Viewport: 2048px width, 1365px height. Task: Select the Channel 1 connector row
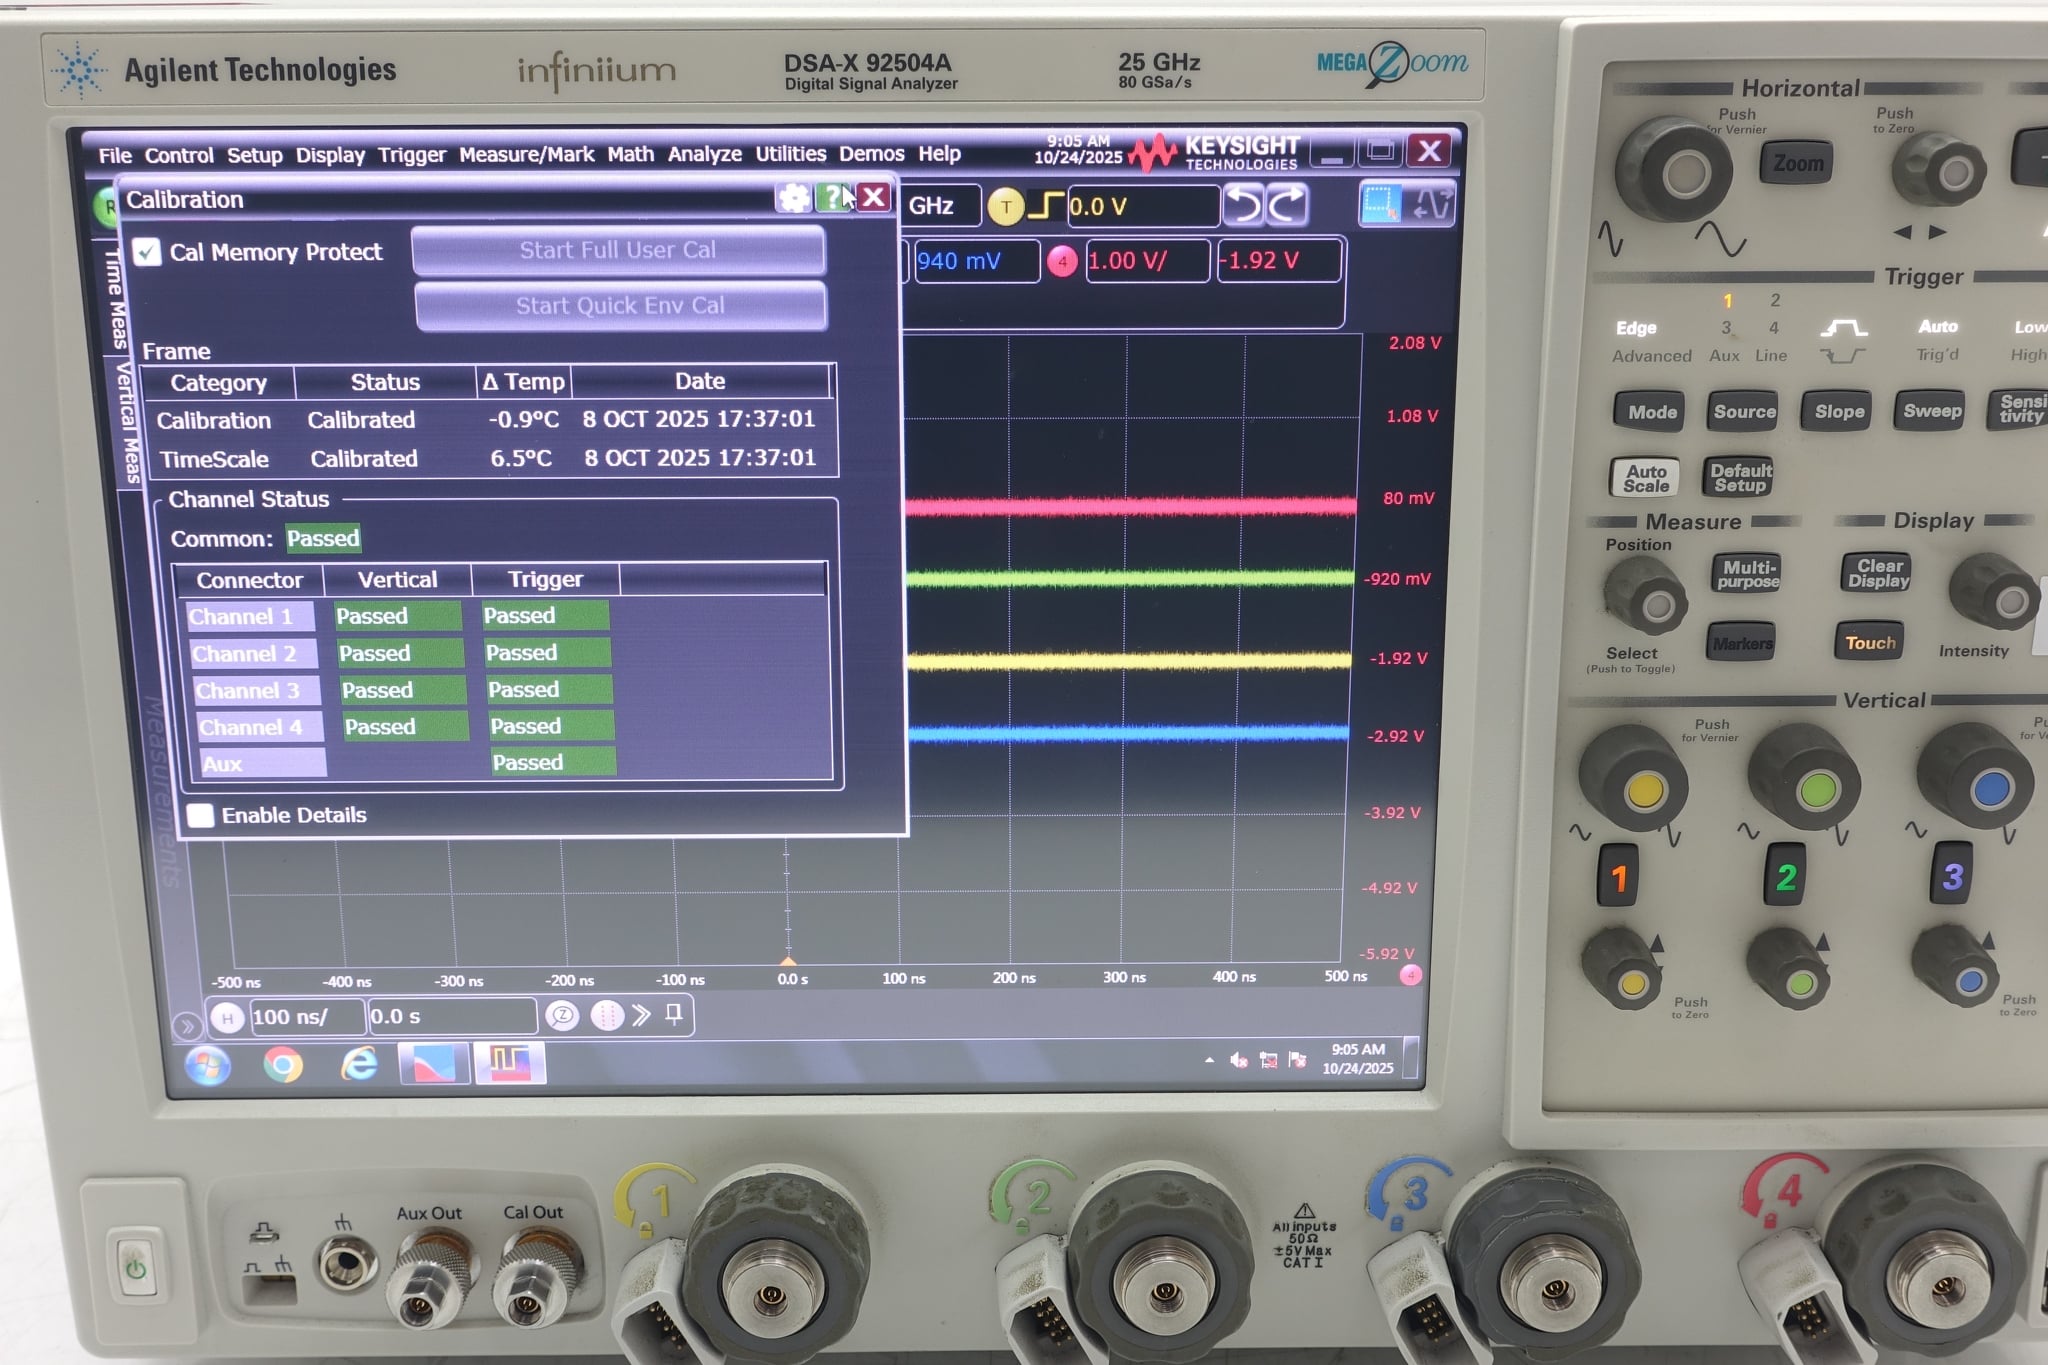pyautogui.click(x=249, y=616)
